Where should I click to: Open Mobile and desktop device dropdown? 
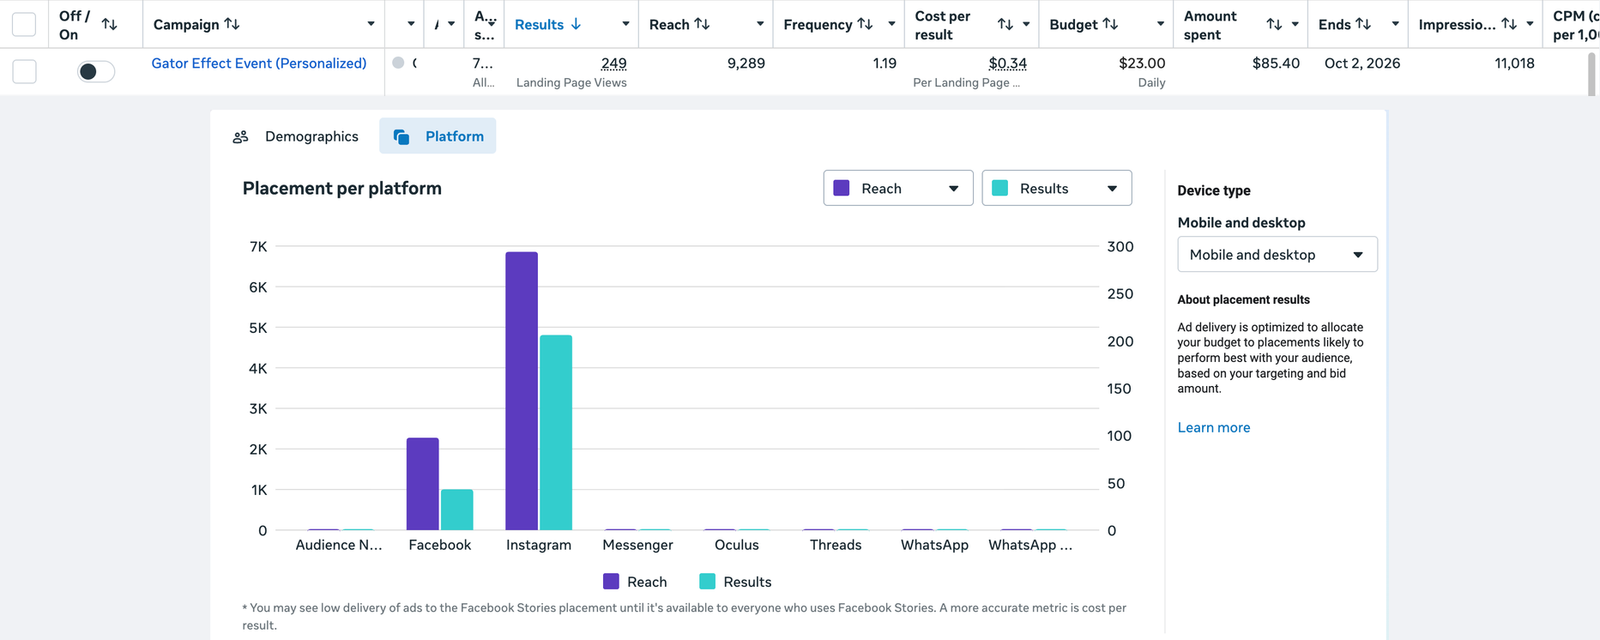[x=1277, y=255]
